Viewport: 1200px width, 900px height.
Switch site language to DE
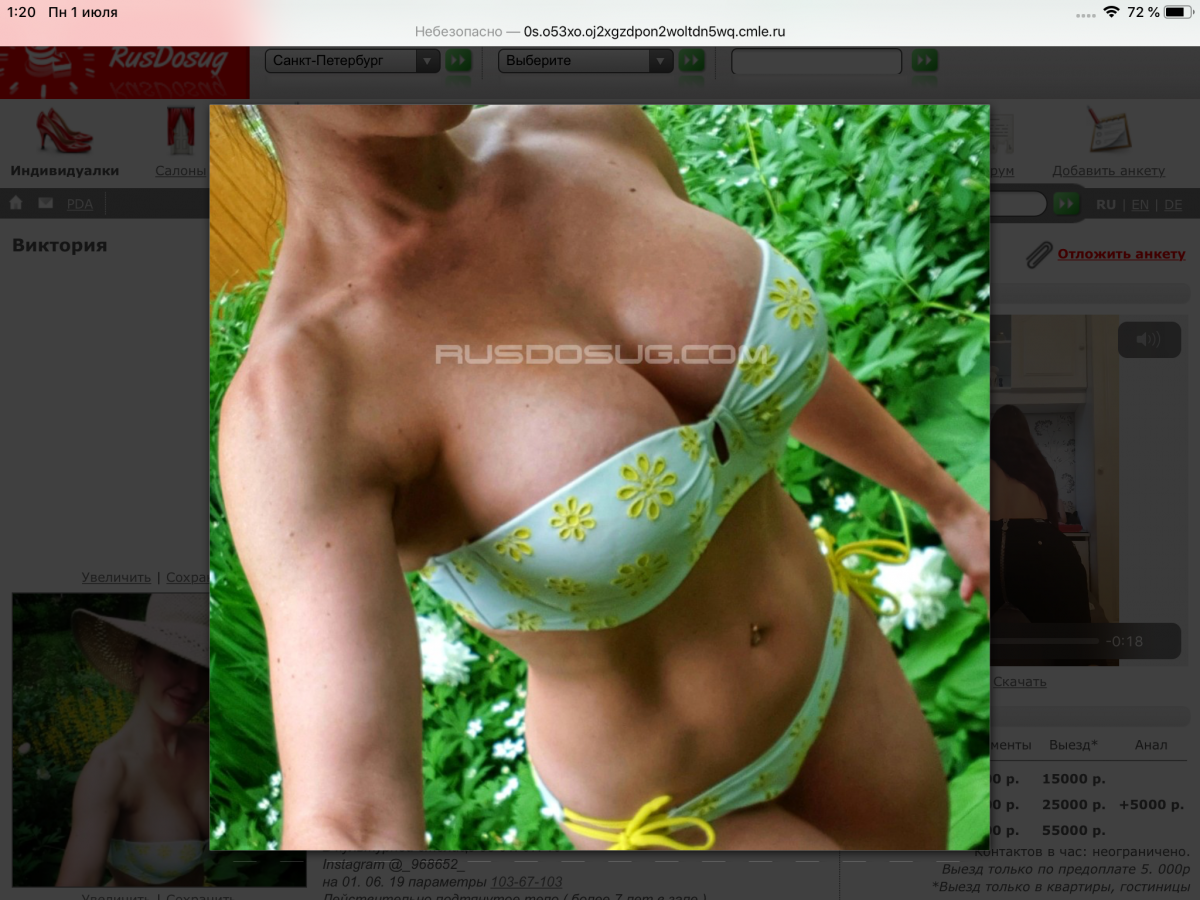click(1173, 204)
